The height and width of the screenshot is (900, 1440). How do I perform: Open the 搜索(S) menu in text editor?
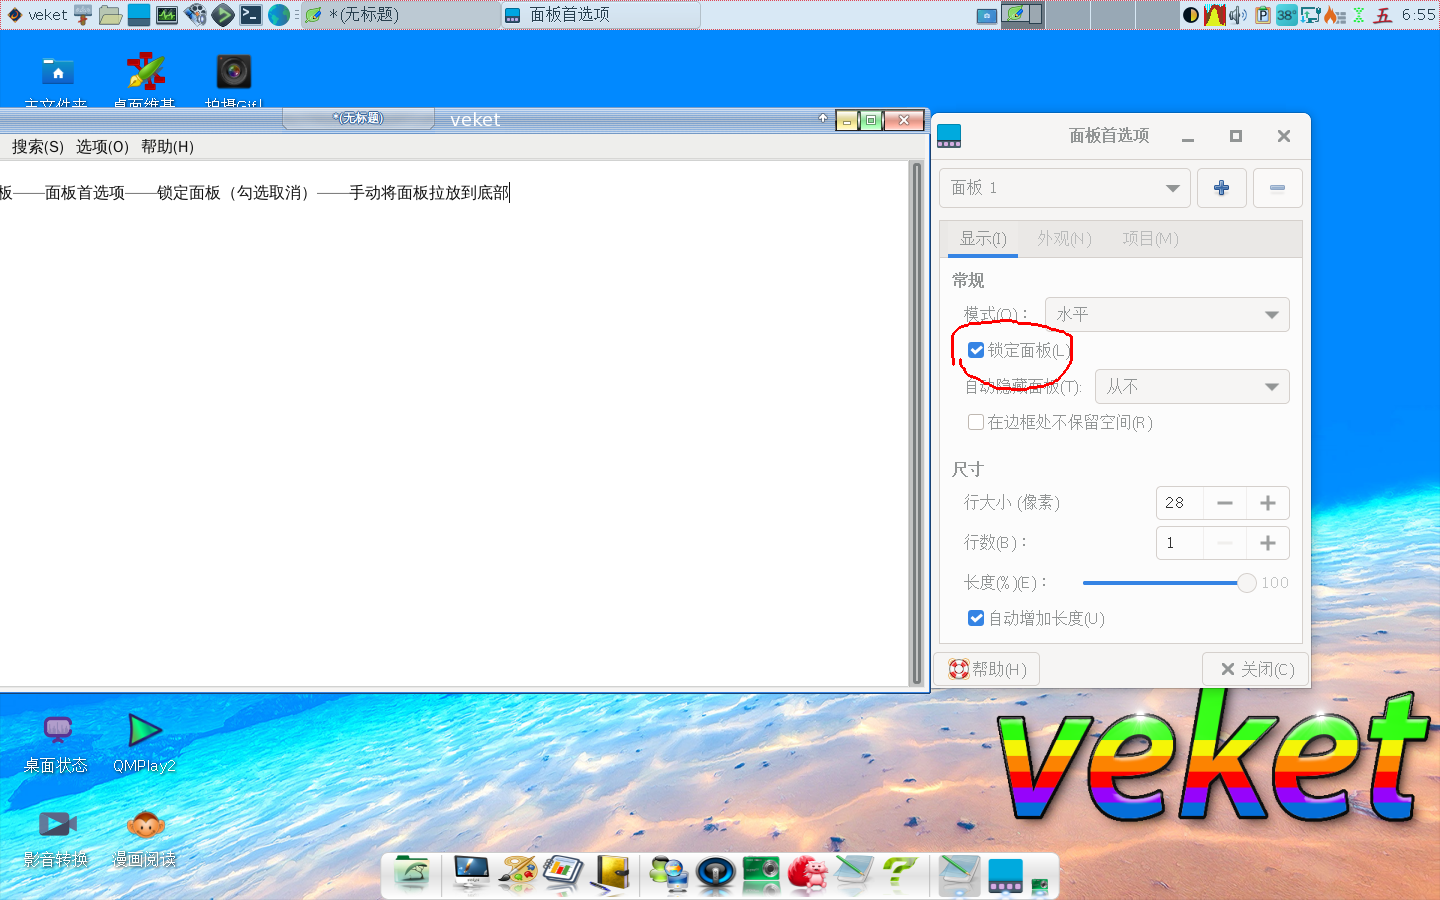tap(38, 147)
